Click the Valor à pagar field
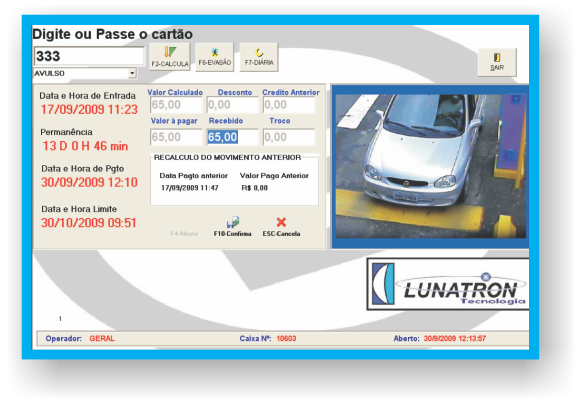 tap(176, 137)
